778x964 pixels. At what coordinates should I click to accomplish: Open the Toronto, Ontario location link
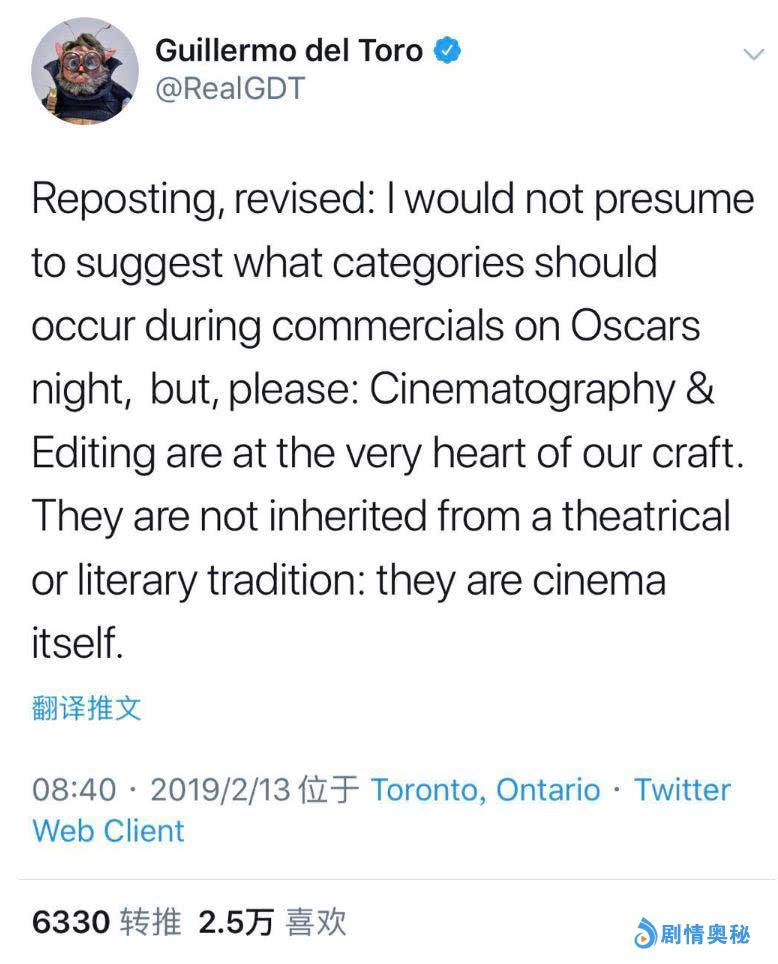tap(485, 790)
